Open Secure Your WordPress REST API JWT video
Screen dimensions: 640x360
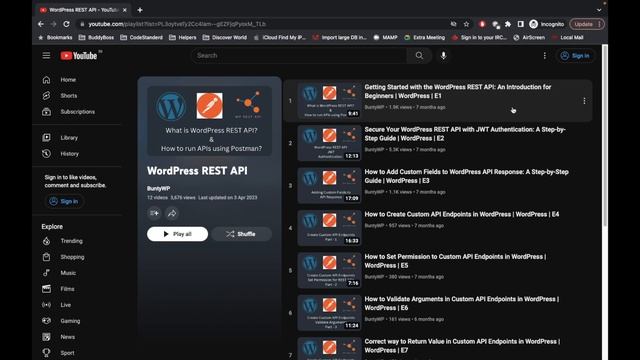tap(465, 134)
